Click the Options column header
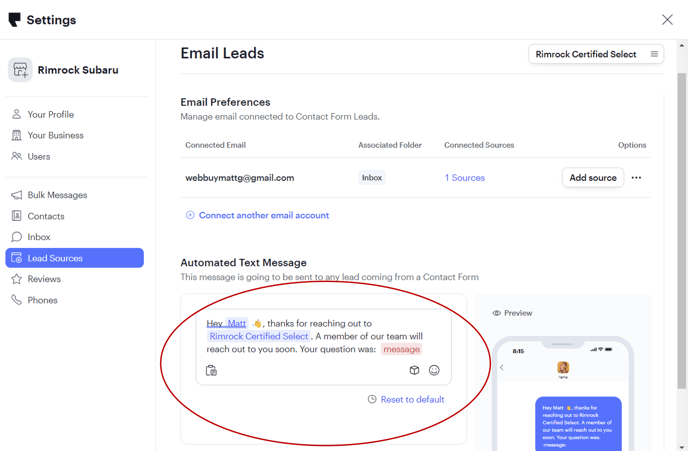The image size is (688, 451). coord(632,145)
